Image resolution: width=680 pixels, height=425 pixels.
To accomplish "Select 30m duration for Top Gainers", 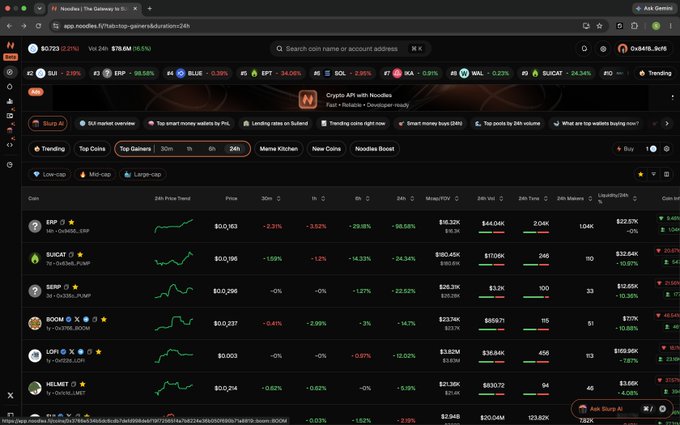I will [167, 149].
